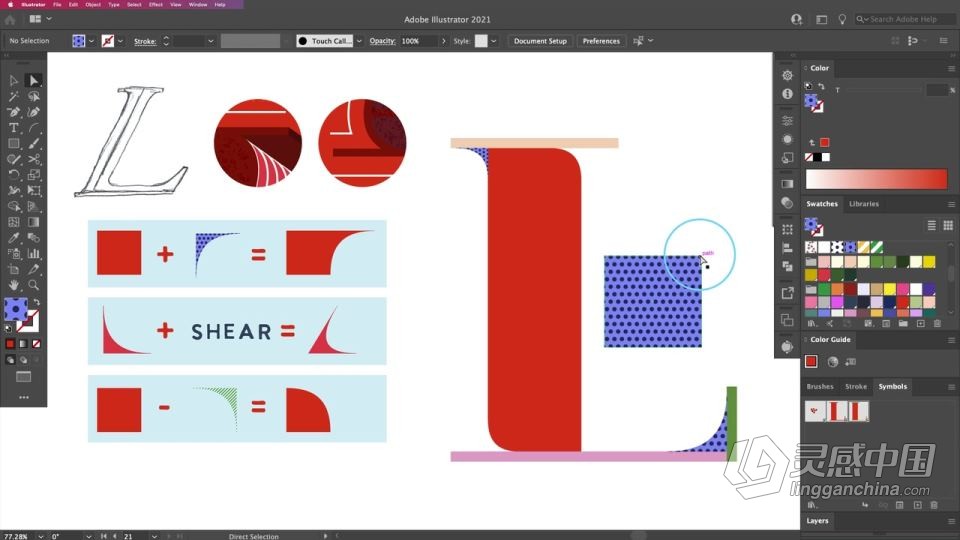Select the red base color in Color Guide

(x=811, y=361)
